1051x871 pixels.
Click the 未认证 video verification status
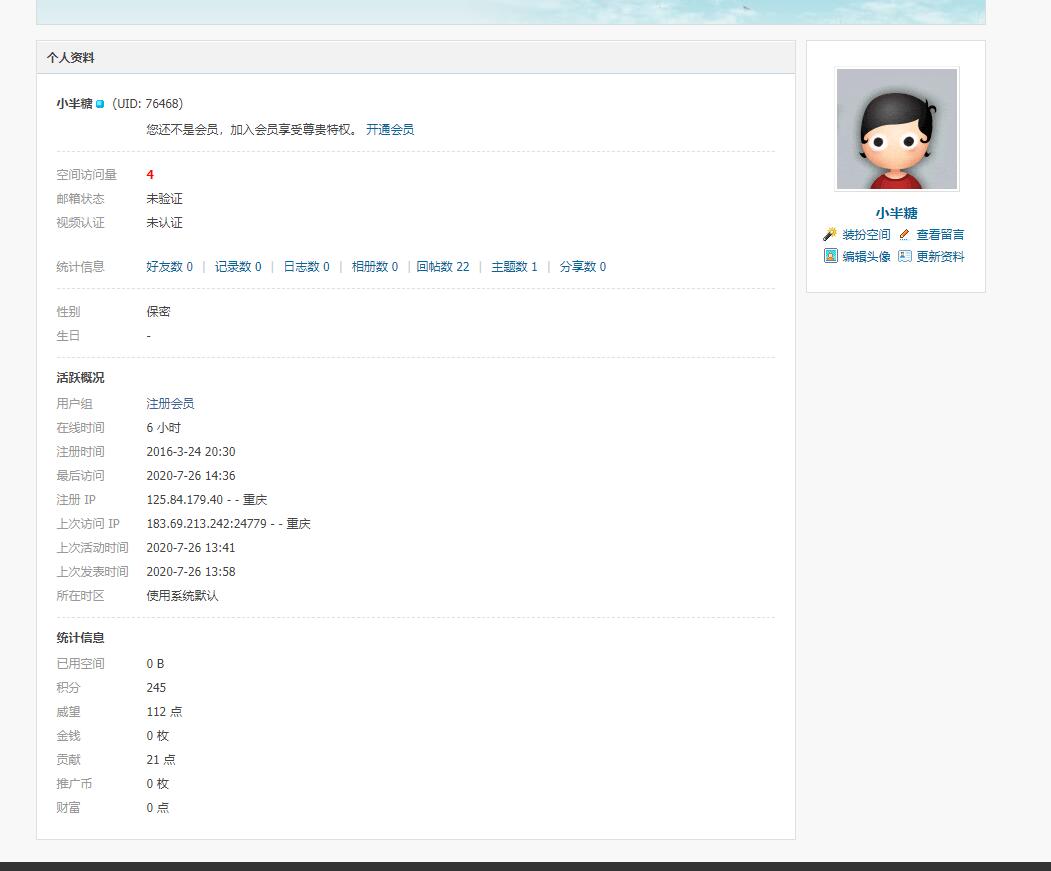pos(164,223)
